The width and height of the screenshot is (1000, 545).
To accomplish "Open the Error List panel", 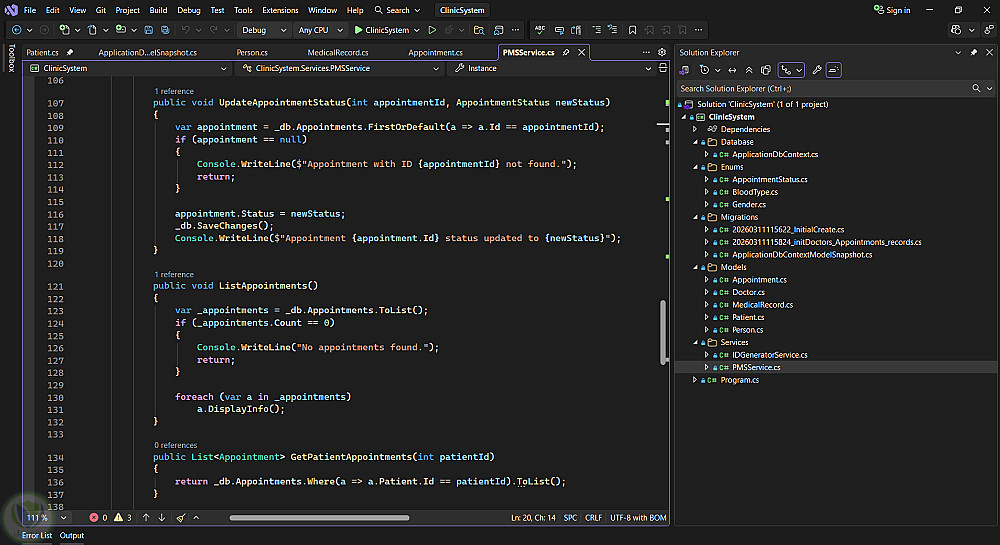I will [37, 536].
